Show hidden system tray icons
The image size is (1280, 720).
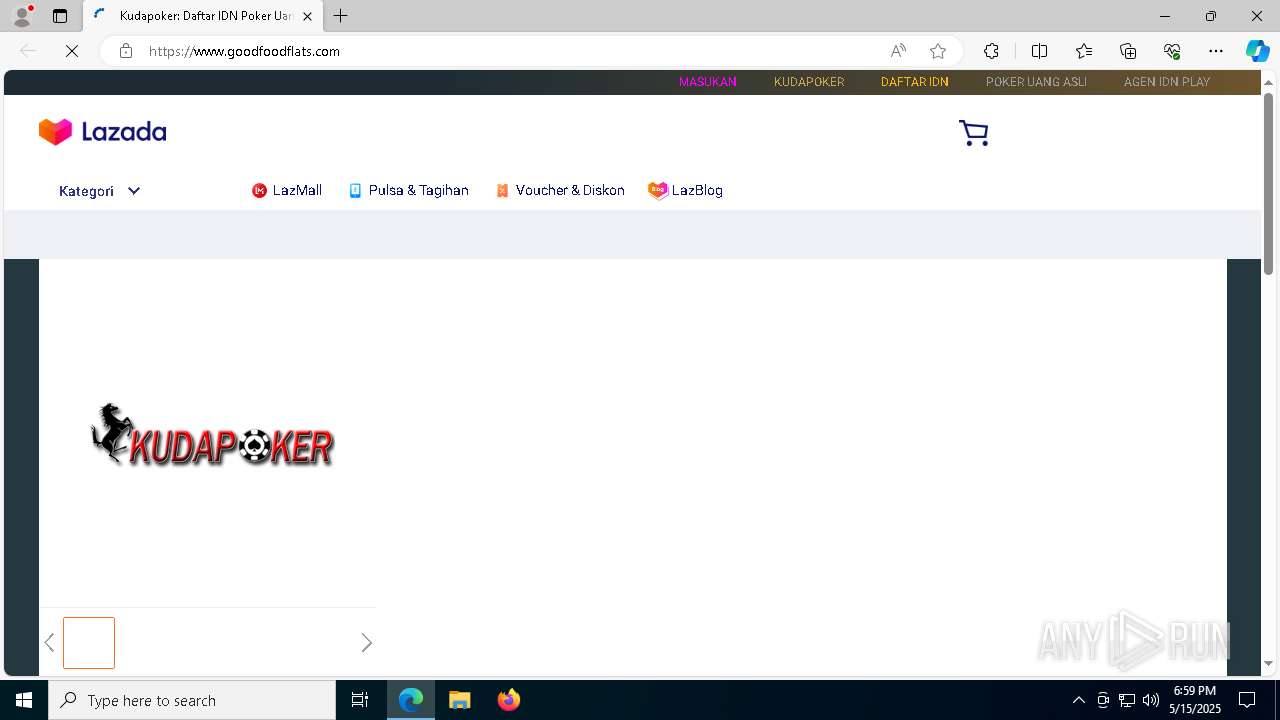click(1078, 700)
